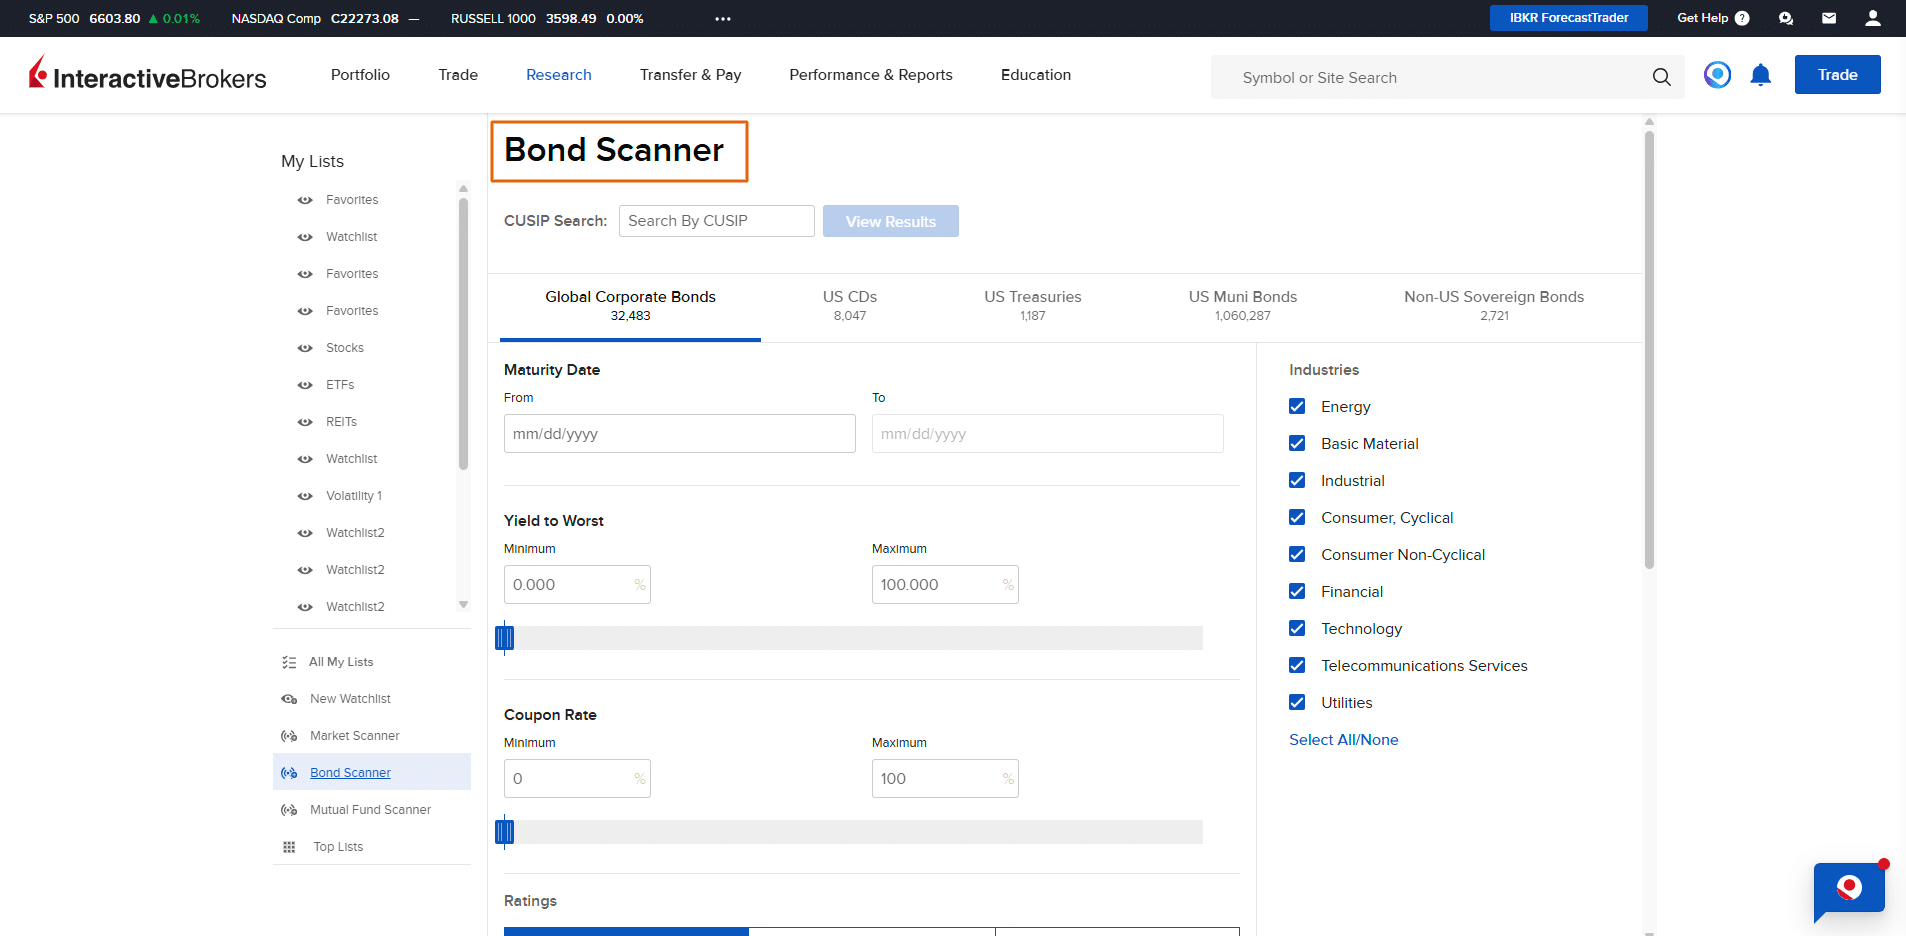Open the messages envelope icon
The image size is (1906, 936).
click(x=1828, y=18)
